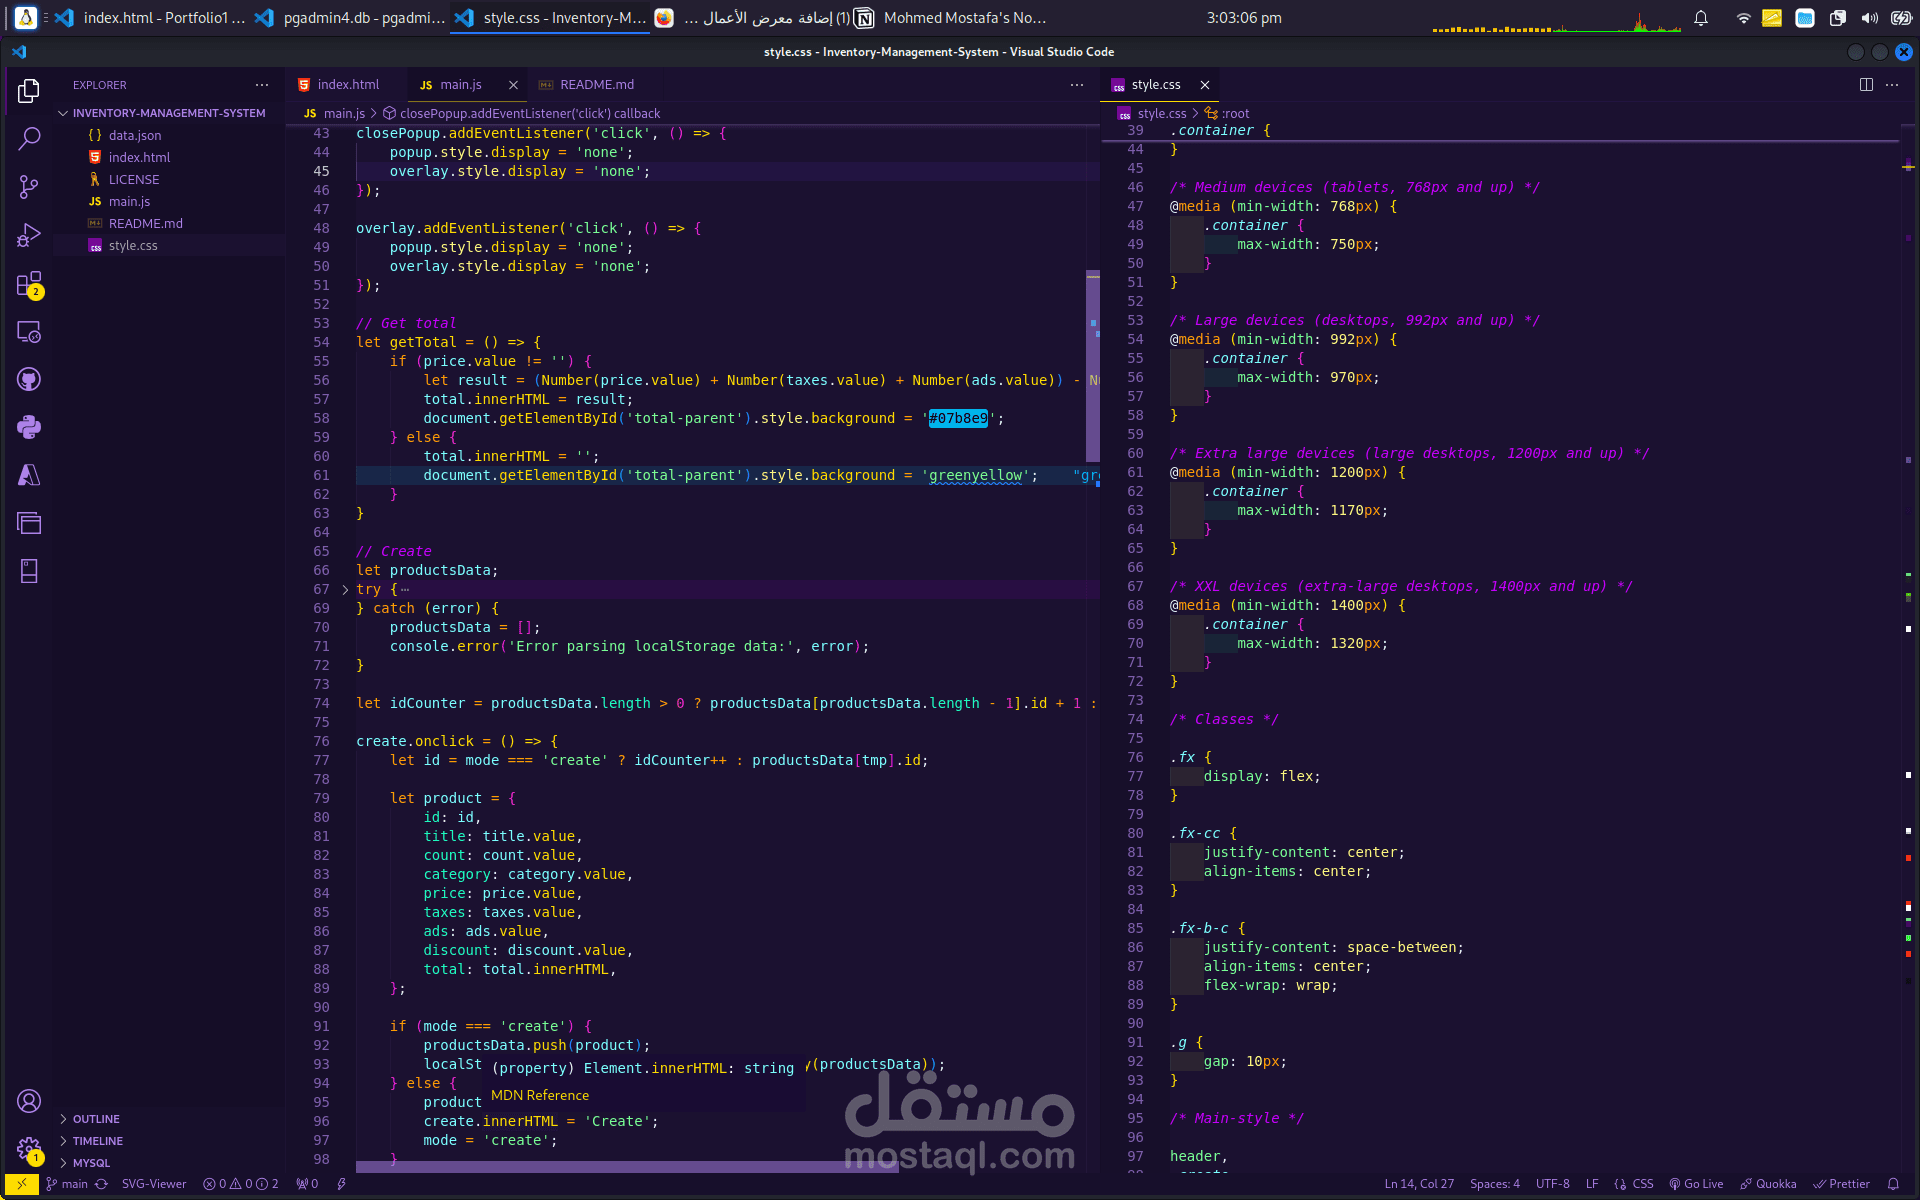Switch to the index.html editor tab
This screenshot has width=1920, height=1200.
click(x=347, y=85)
